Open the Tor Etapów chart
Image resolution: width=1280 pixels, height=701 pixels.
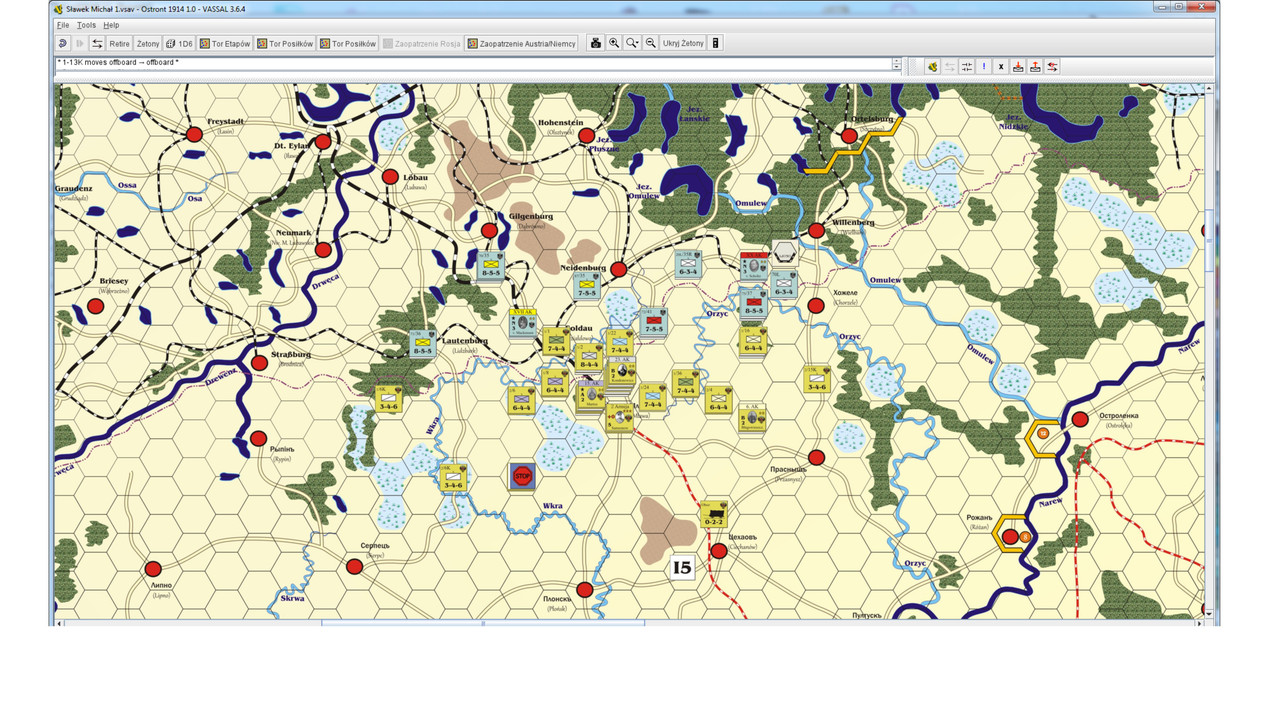225,43
